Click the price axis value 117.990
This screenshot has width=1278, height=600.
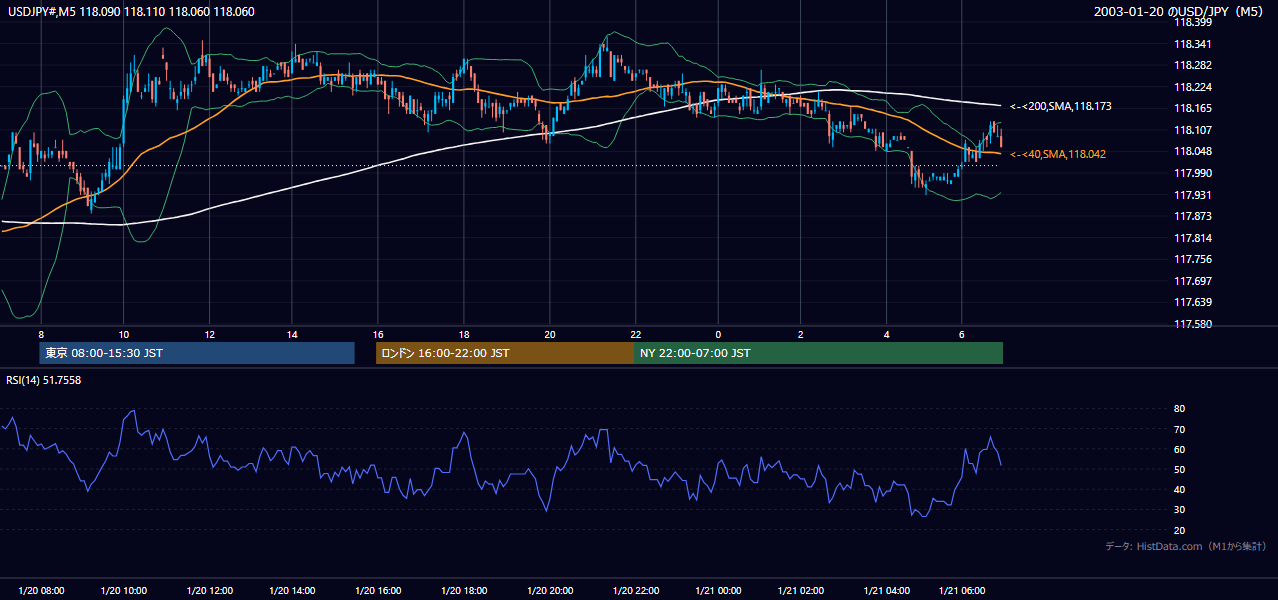[1193, 173]
